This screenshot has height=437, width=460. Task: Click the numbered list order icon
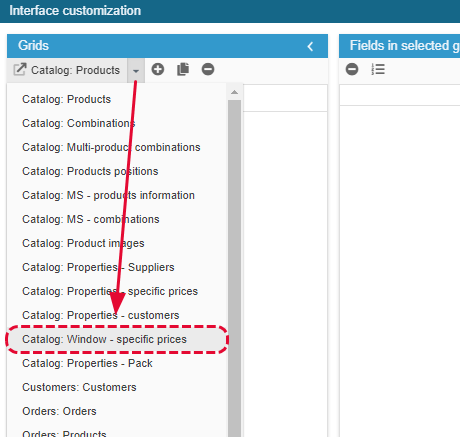(378, 69)
